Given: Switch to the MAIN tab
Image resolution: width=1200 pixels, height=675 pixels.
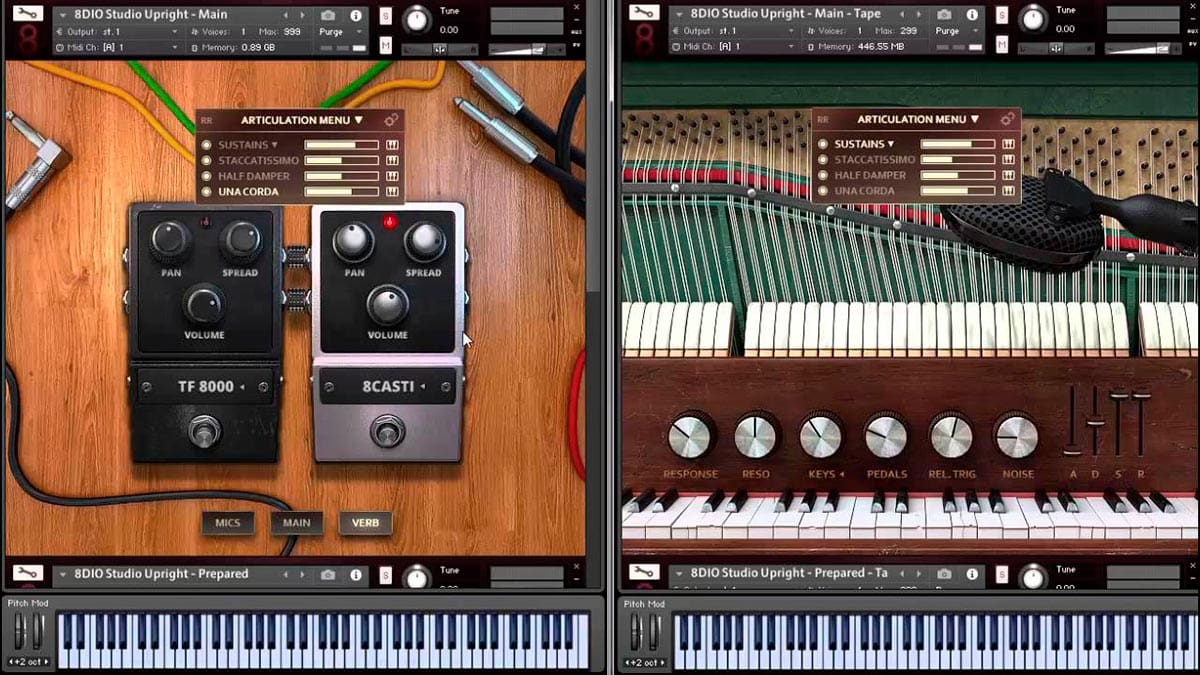Looking at the screenshot, I should point(296,523).
